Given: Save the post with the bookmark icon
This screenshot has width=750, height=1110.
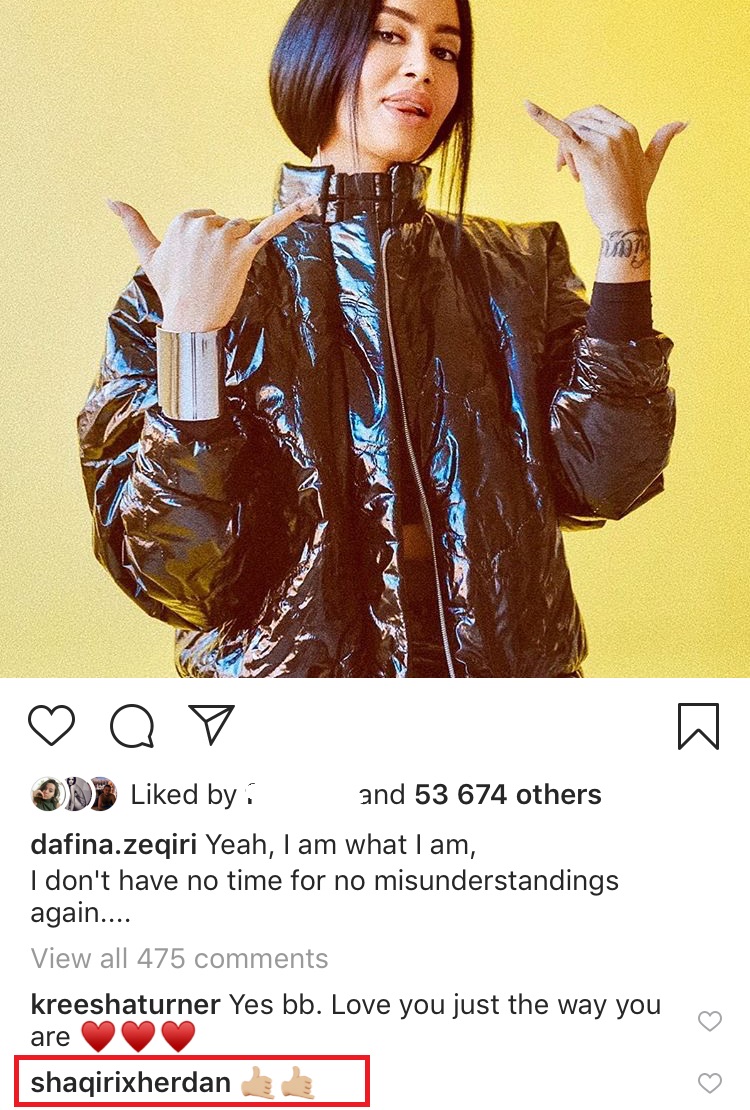Looking at the screenshot, I should [x=698, y=726].
